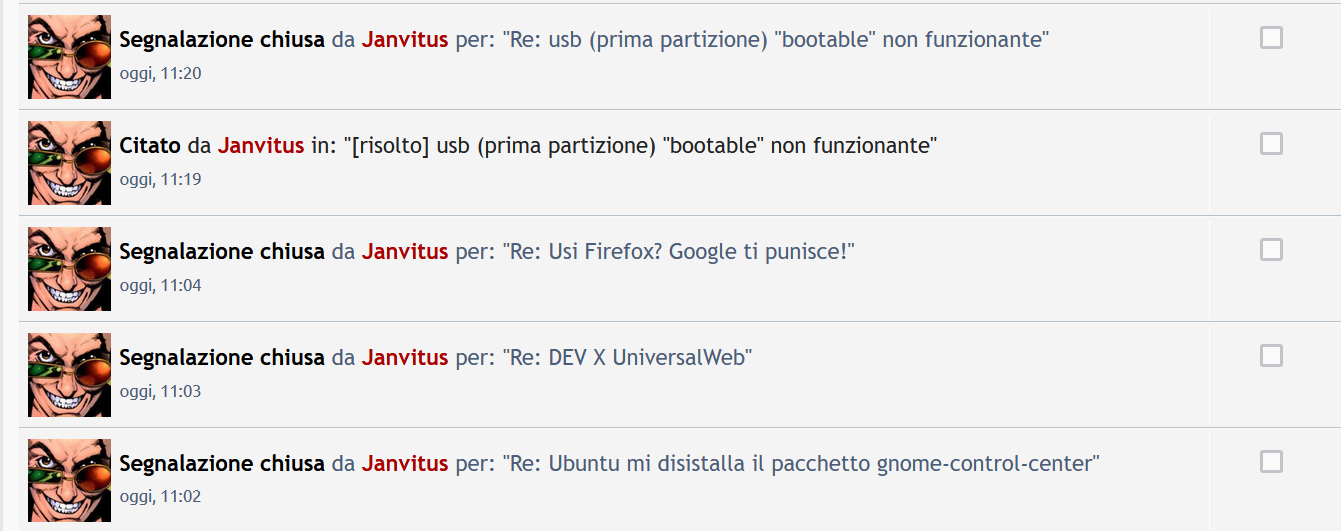This screenshot has width=1341, height=531.
Task: Click avatar for the Firefox Google notification
Action: click(x=69, y=269)
